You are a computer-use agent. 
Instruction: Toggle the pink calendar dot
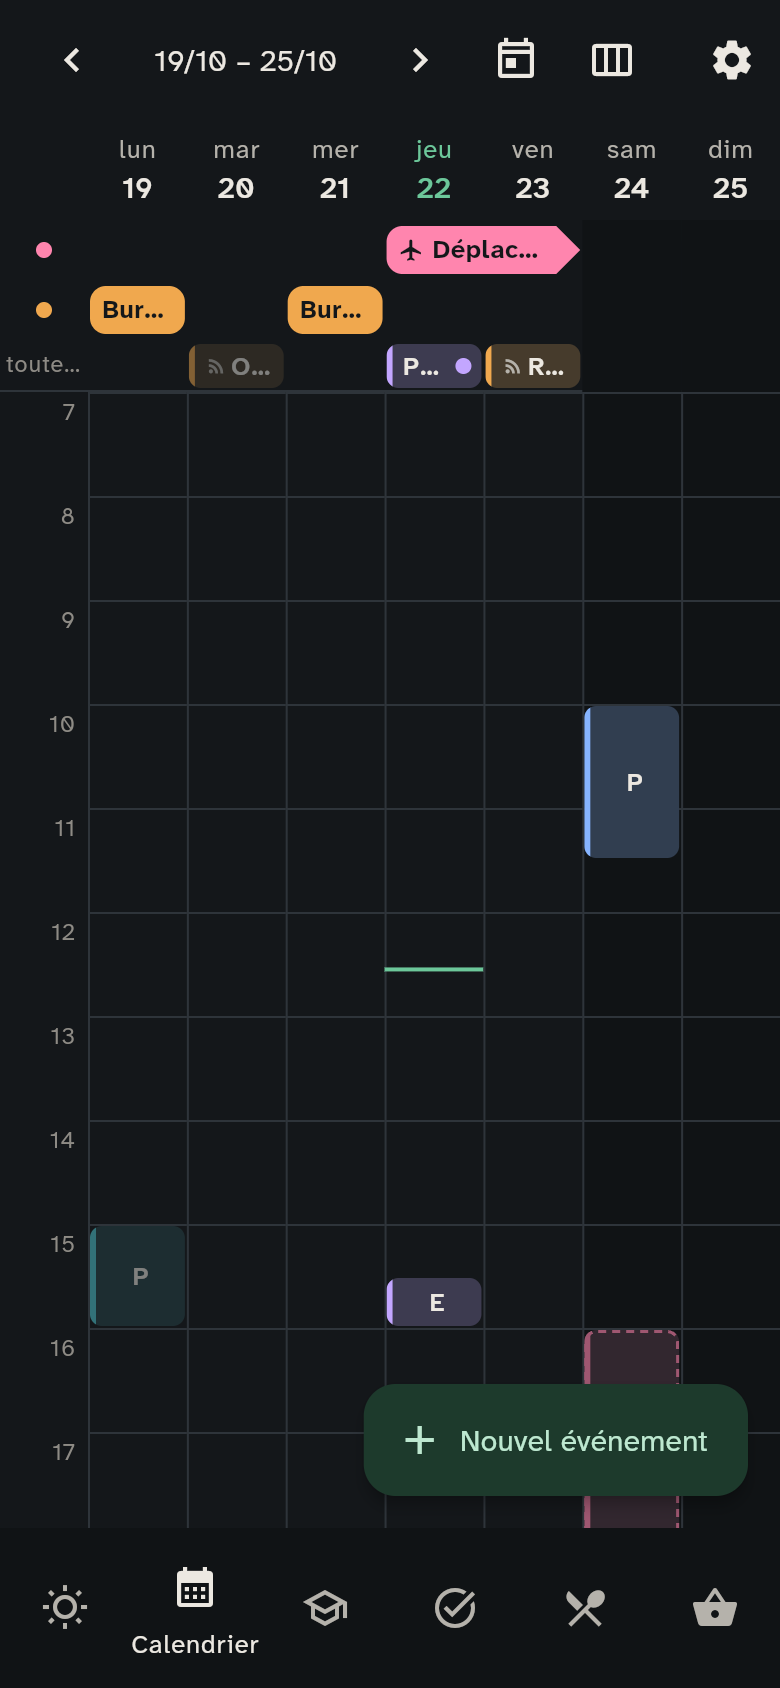tap(44, 250)
